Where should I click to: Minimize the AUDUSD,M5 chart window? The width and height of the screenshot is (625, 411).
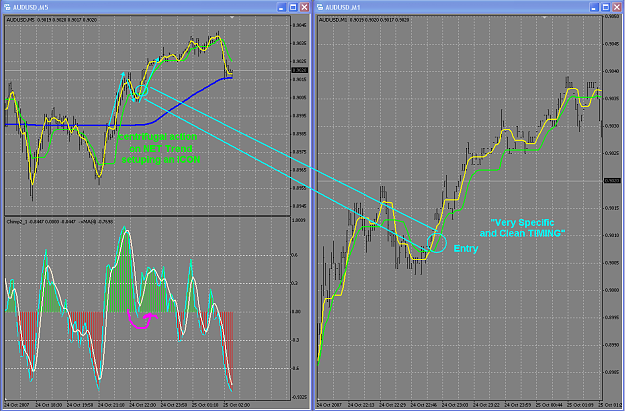pyautogui.click(x=281, y=7)
